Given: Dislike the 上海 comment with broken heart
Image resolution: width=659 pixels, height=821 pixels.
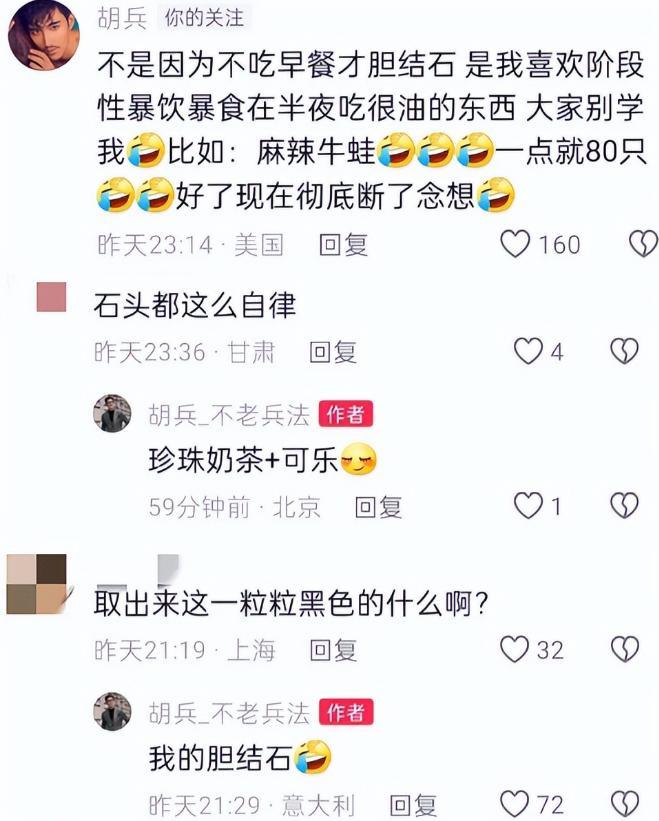Looking at the screenshot, I should point(624,650).
